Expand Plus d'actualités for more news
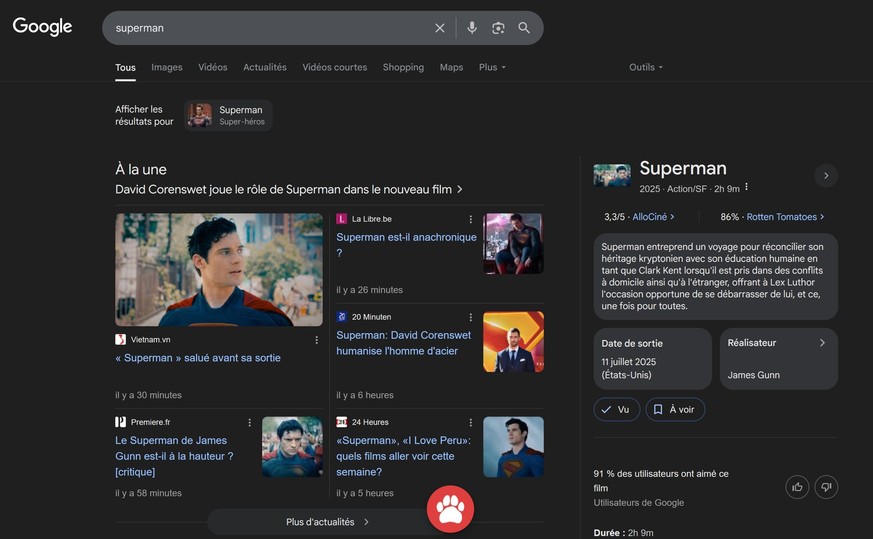This screenshot has height=539, width=873. tap(327, 522)
